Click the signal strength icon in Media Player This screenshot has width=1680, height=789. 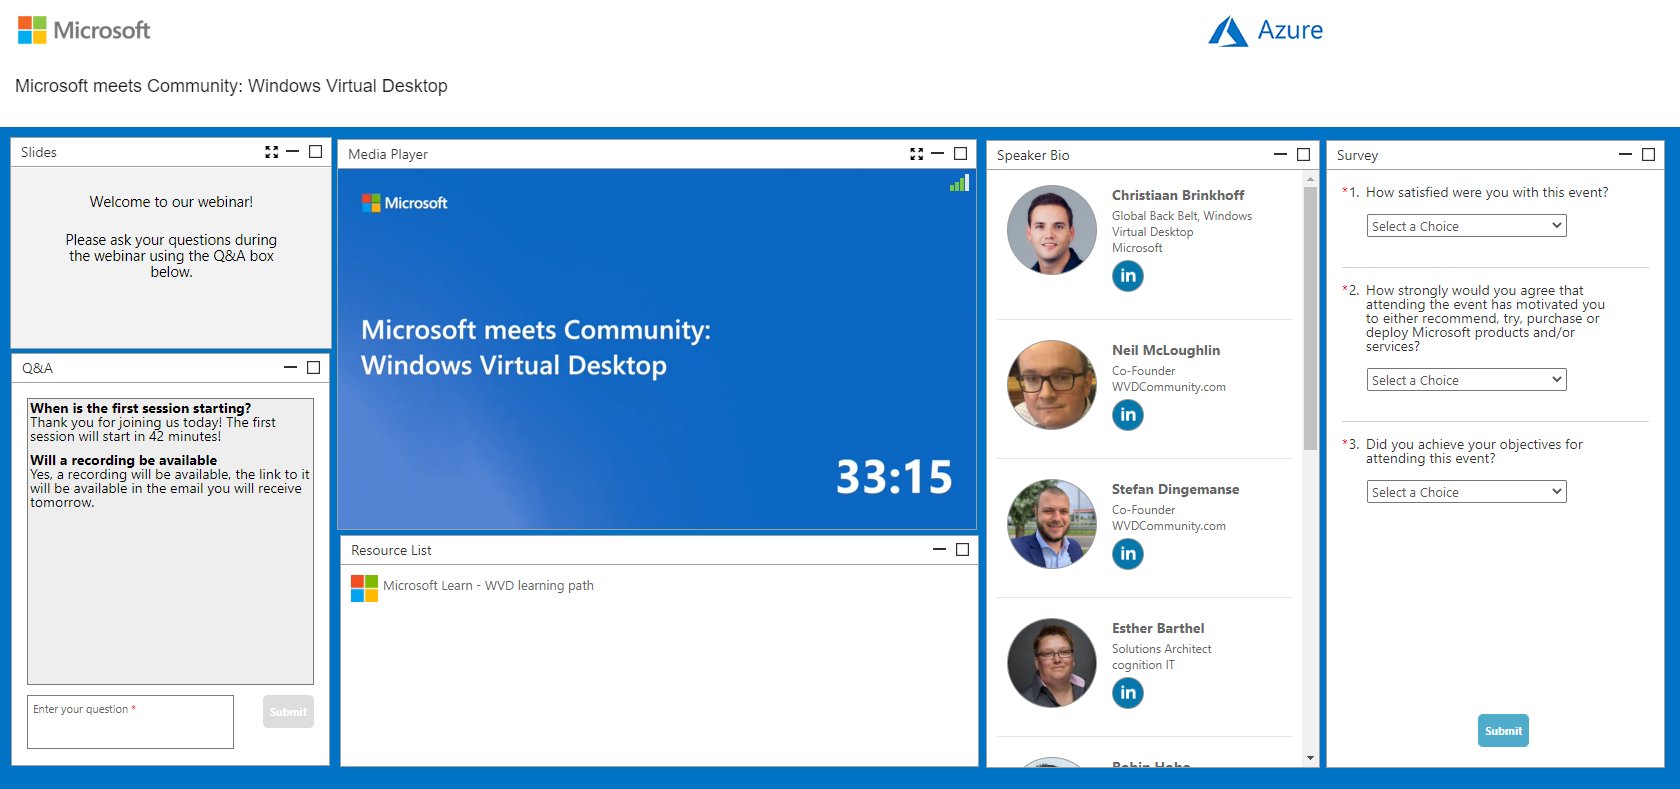pyautogui.click(x=960, y=183)
